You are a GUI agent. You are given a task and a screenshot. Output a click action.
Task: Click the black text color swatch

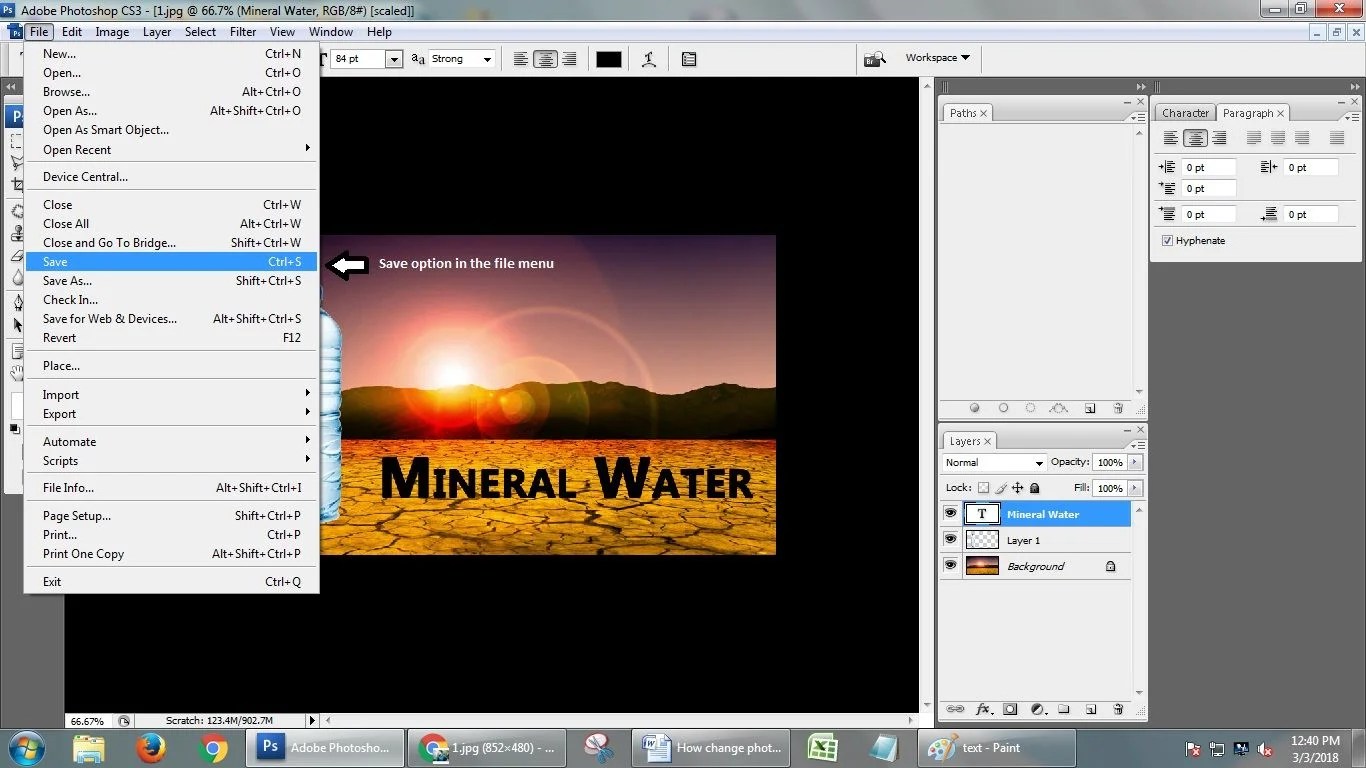pyautogui.click(x=608, y=59)
